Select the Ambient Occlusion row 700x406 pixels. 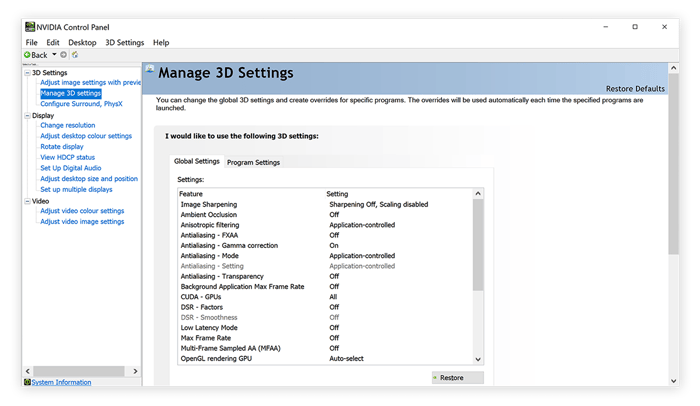pyautogui.click(x=325, y=214)
